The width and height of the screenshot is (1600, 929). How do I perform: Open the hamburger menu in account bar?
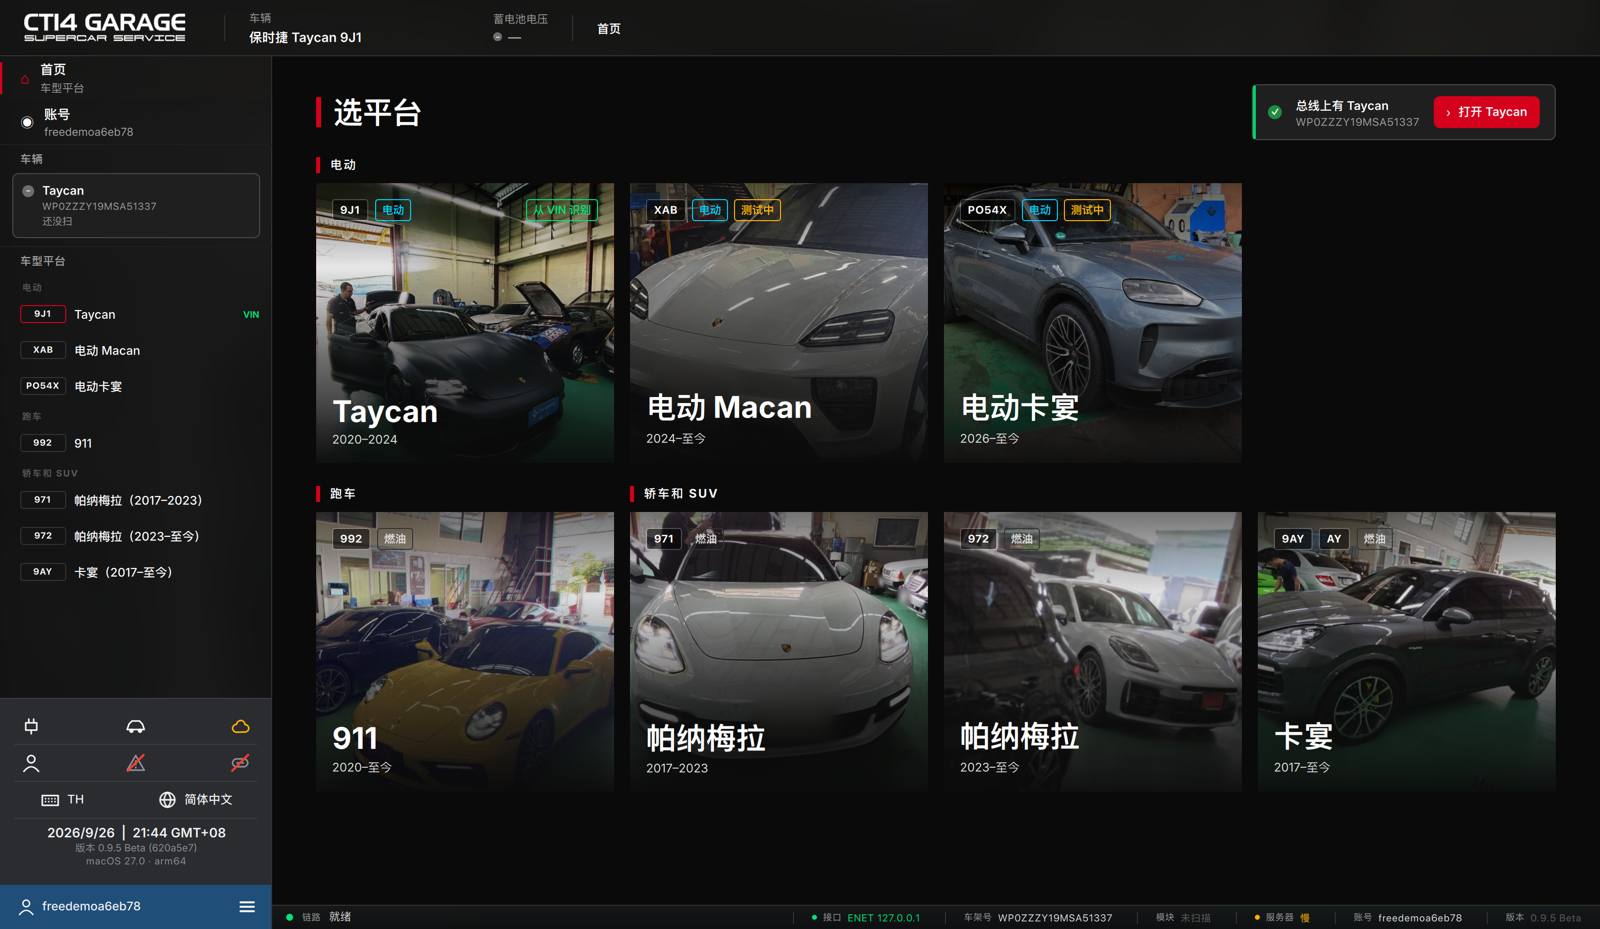click(x=247, y=907)
